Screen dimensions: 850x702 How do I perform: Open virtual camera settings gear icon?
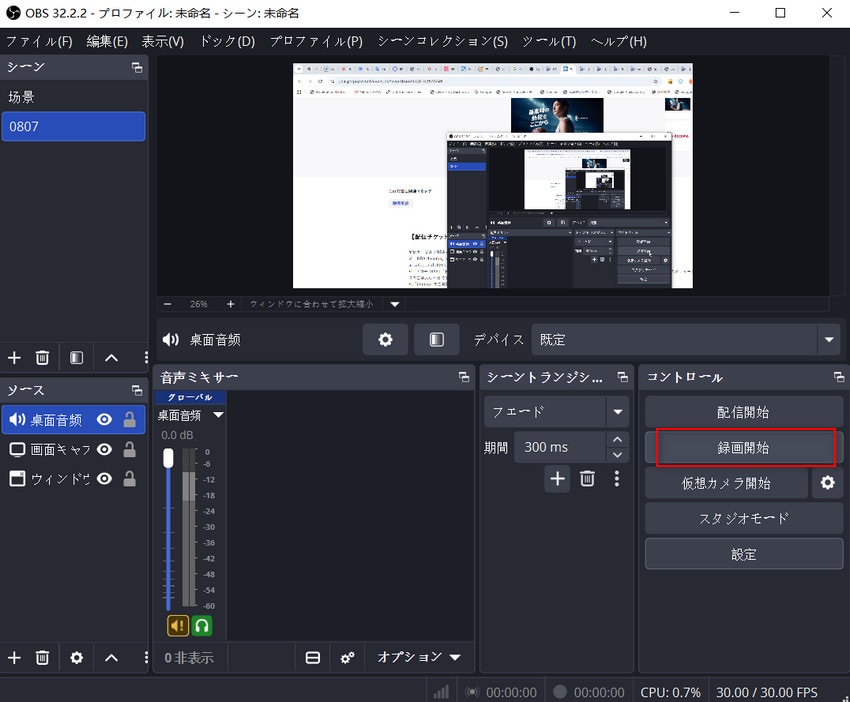(827, 482)
